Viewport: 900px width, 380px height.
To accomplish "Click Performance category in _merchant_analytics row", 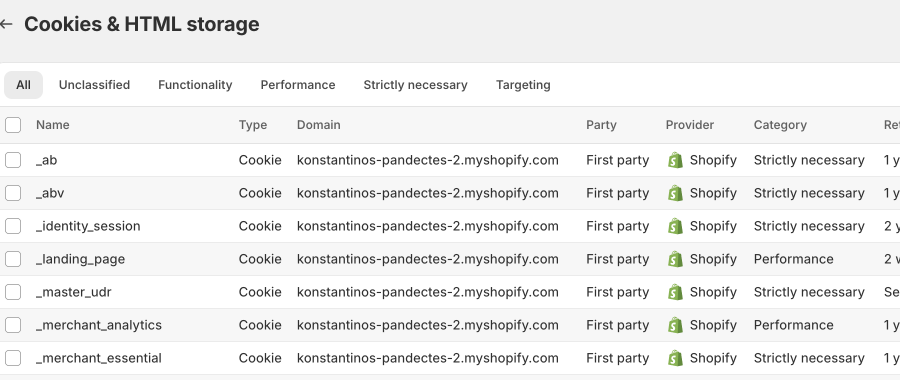I will [x=793, y=325].
